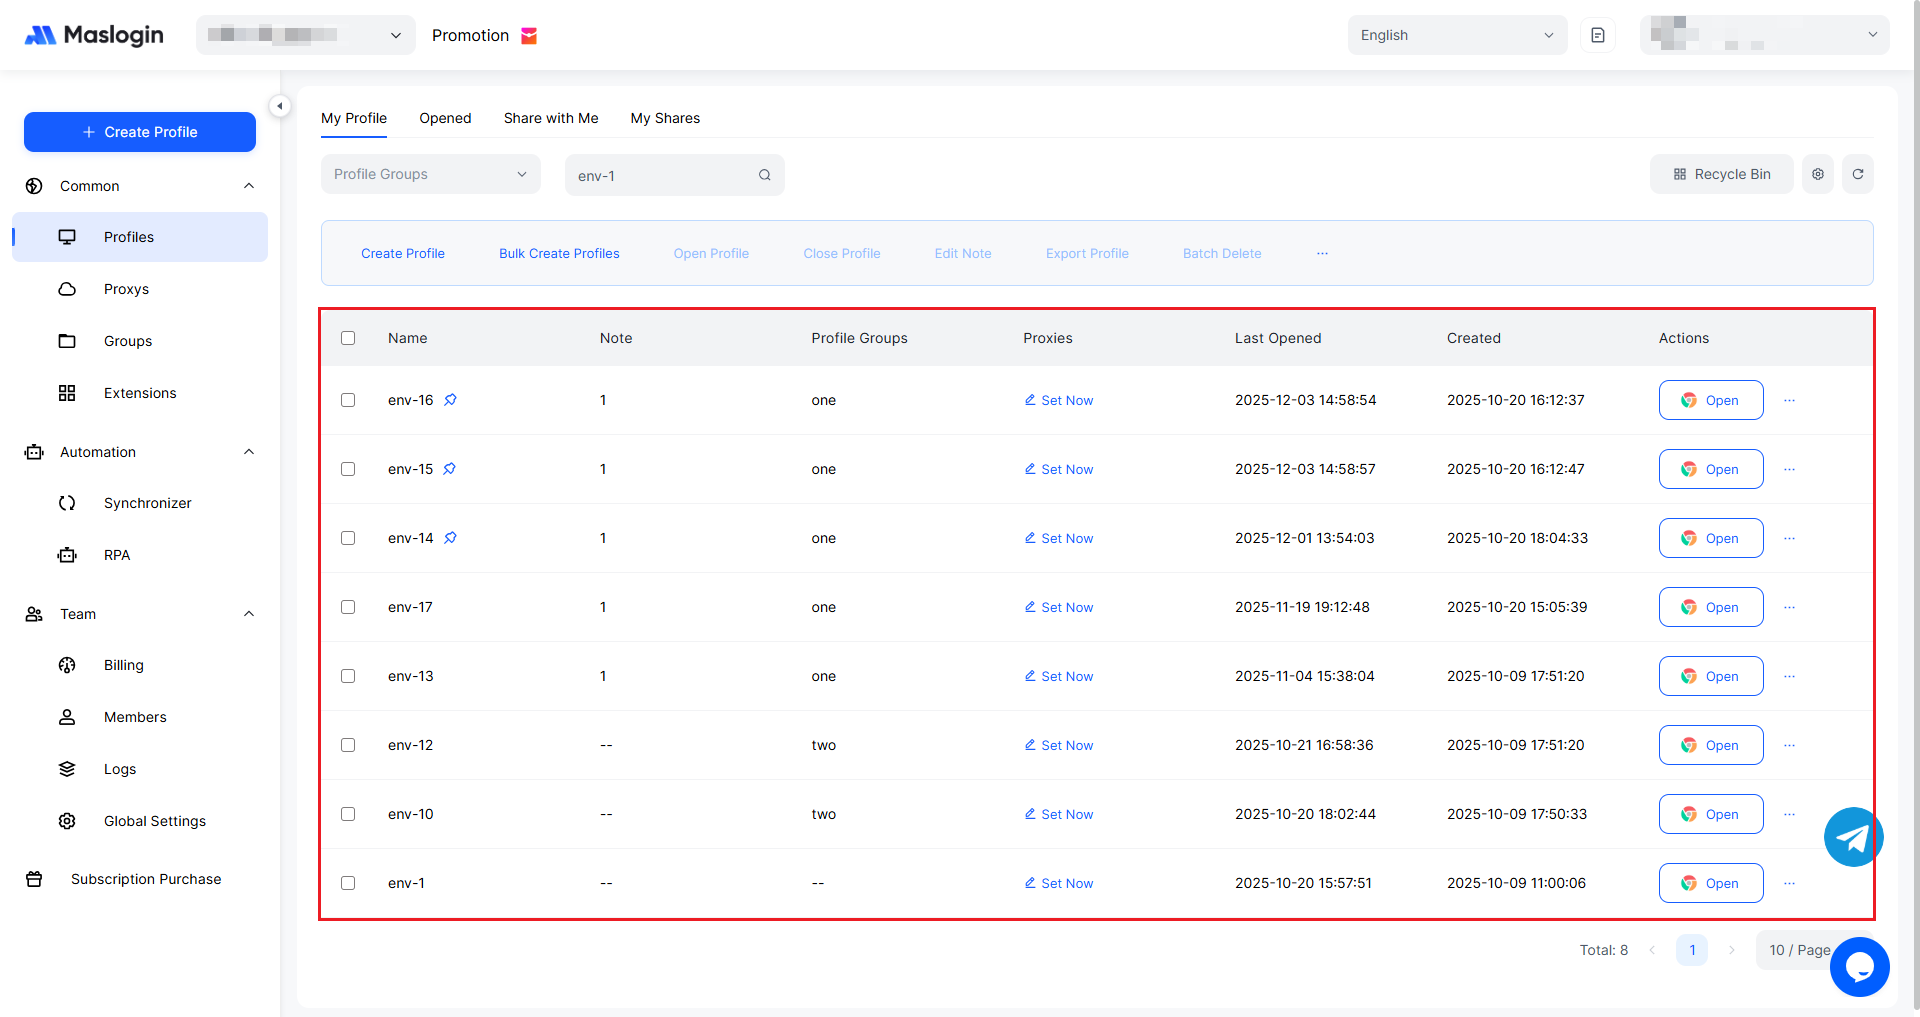Click the search magnifier in env-1 field
The width and height of the screenshot is (1920, 1017).
click(x=764, y=175)
